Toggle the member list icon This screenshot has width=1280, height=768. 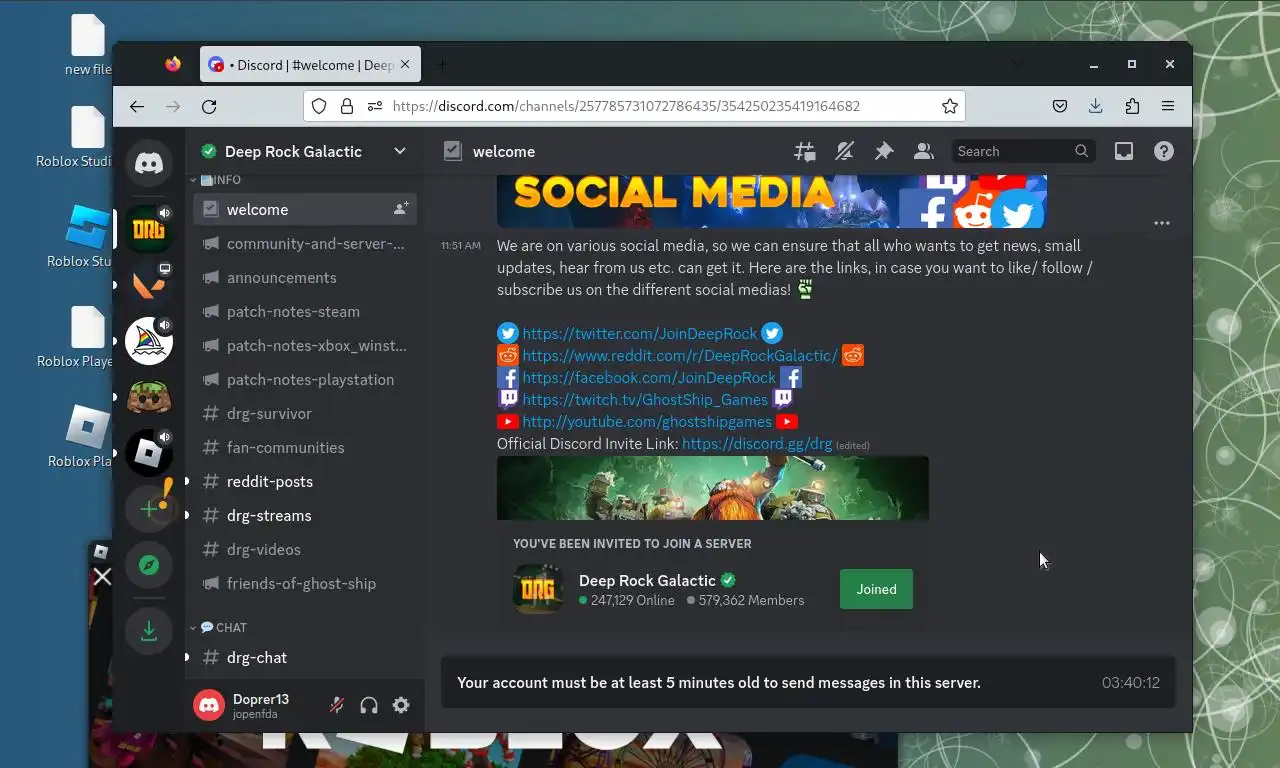point(924,152)
